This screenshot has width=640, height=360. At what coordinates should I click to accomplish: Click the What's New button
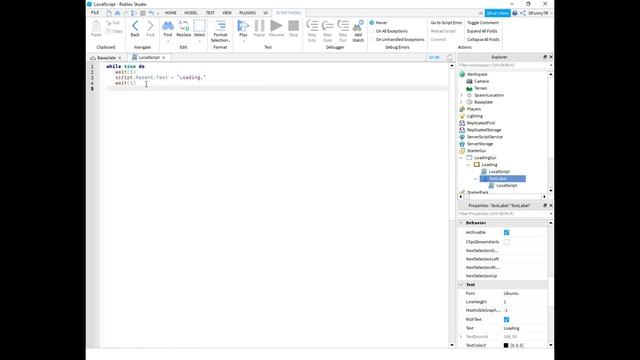pos(498,13)
